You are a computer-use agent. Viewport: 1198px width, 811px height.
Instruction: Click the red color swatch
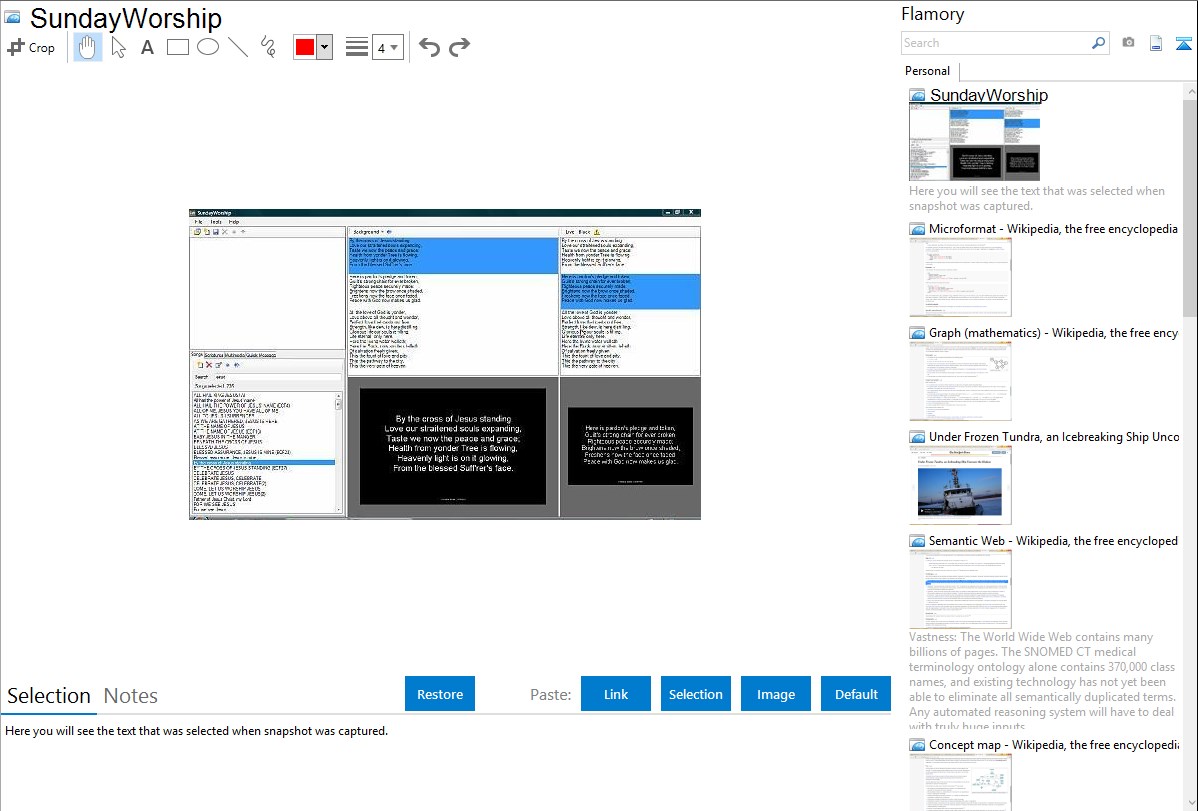tap(305, 47)
